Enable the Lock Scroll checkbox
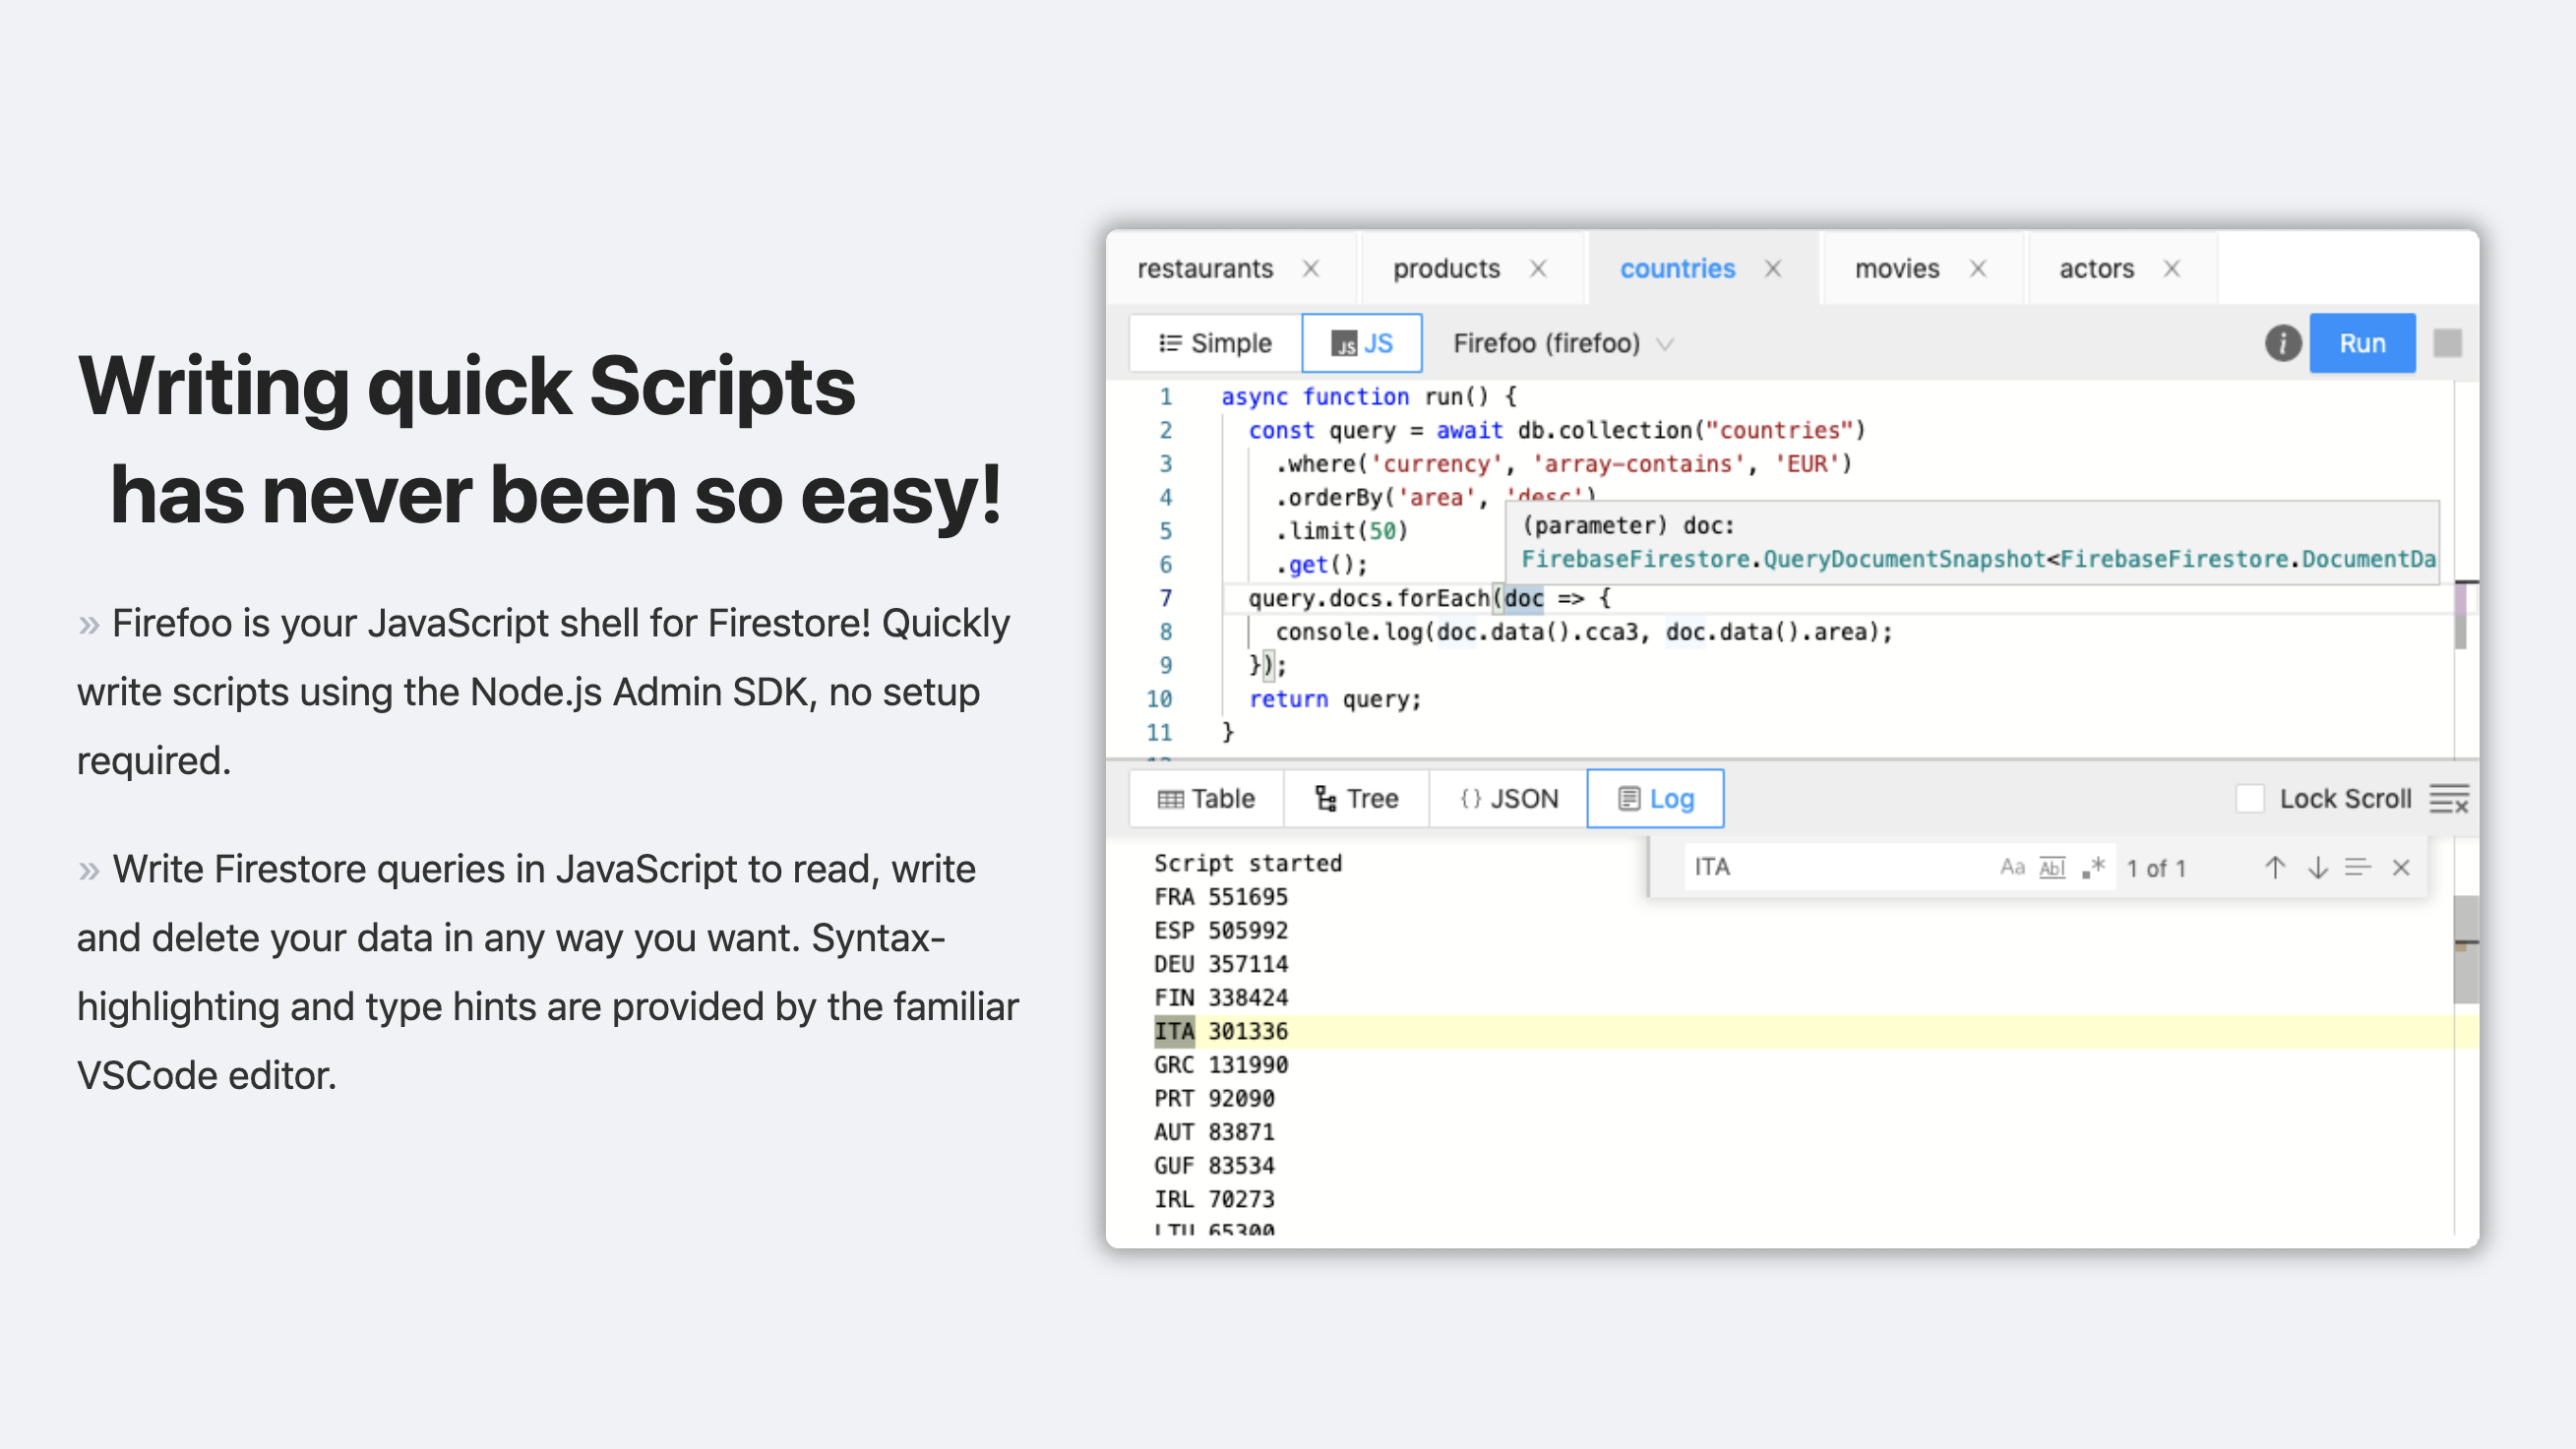Image resolution: width=2576 pixels, height=1449 pixels. [x=2250, y=799]
